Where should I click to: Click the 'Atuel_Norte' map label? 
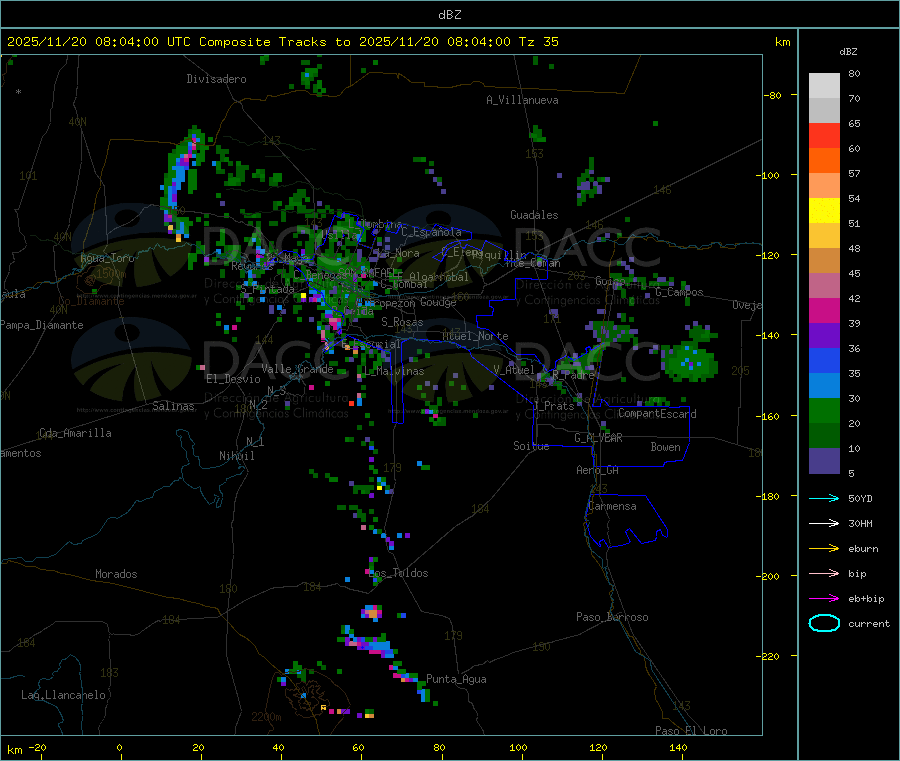coord(475,336)
